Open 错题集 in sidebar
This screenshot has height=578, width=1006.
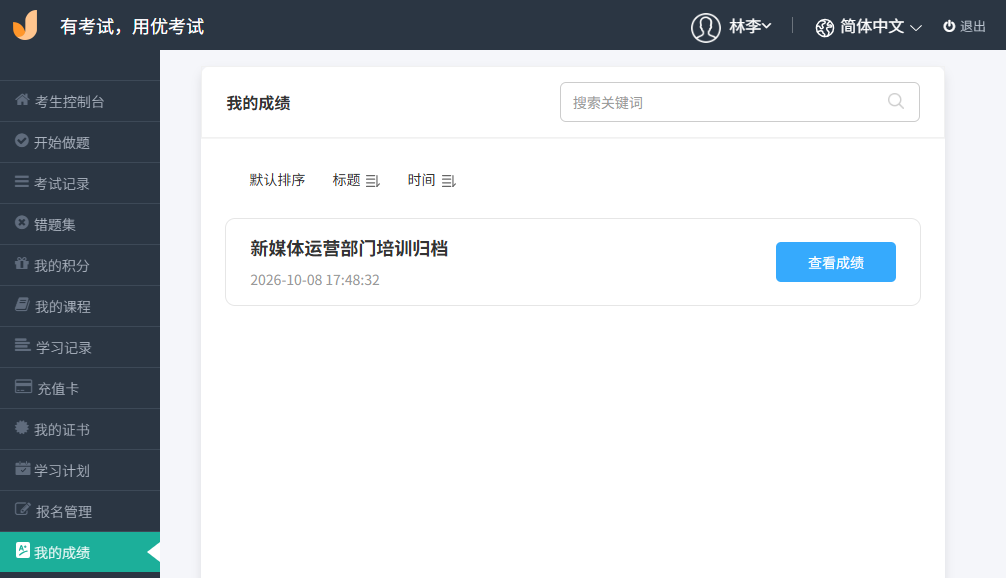pyautogui.click(x=80, y=225)
